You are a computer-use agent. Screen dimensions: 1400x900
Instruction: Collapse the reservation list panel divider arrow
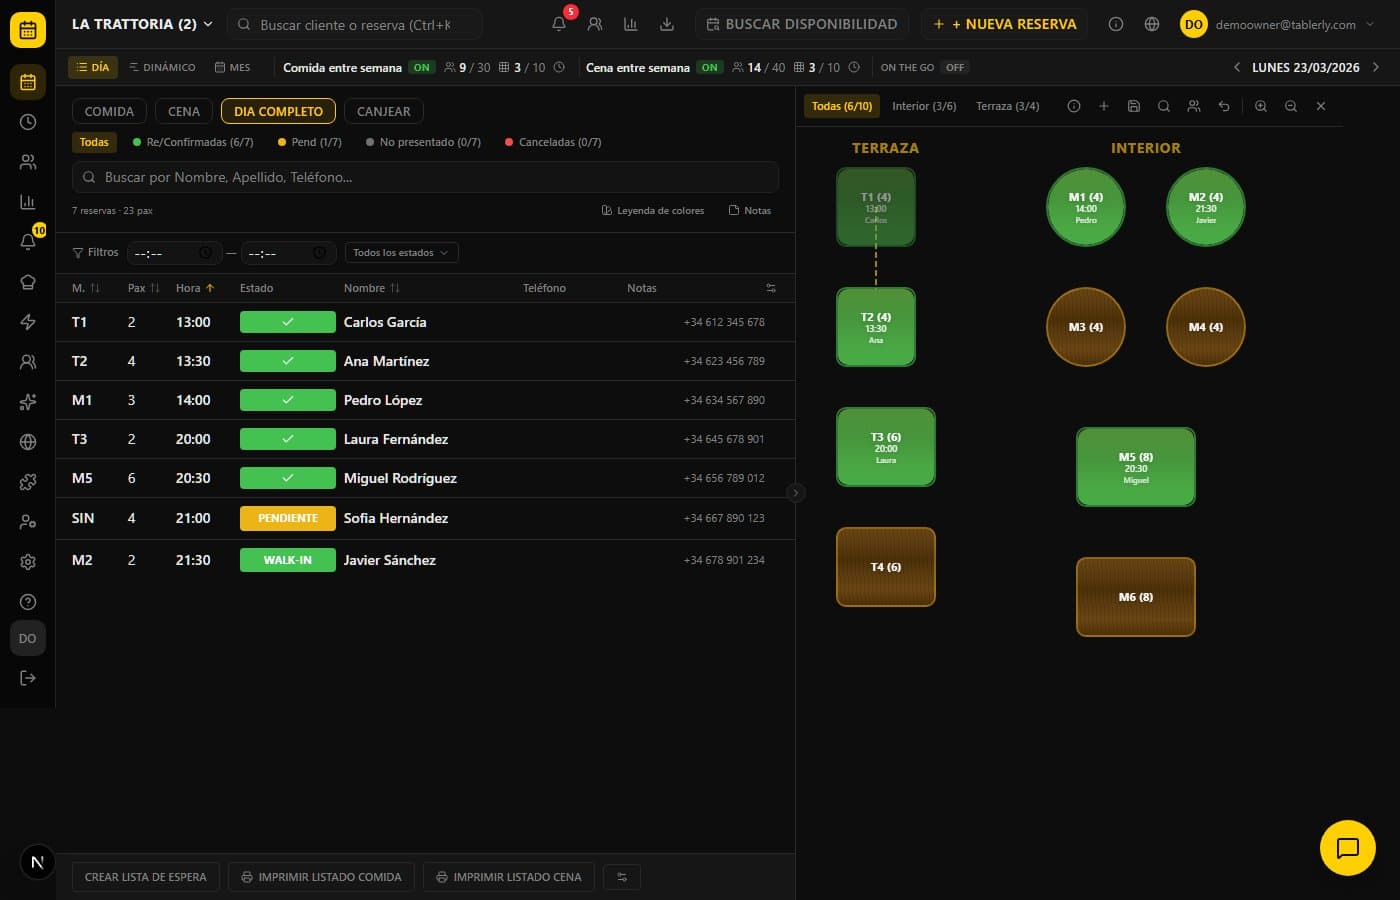click(x=795, y=492)
